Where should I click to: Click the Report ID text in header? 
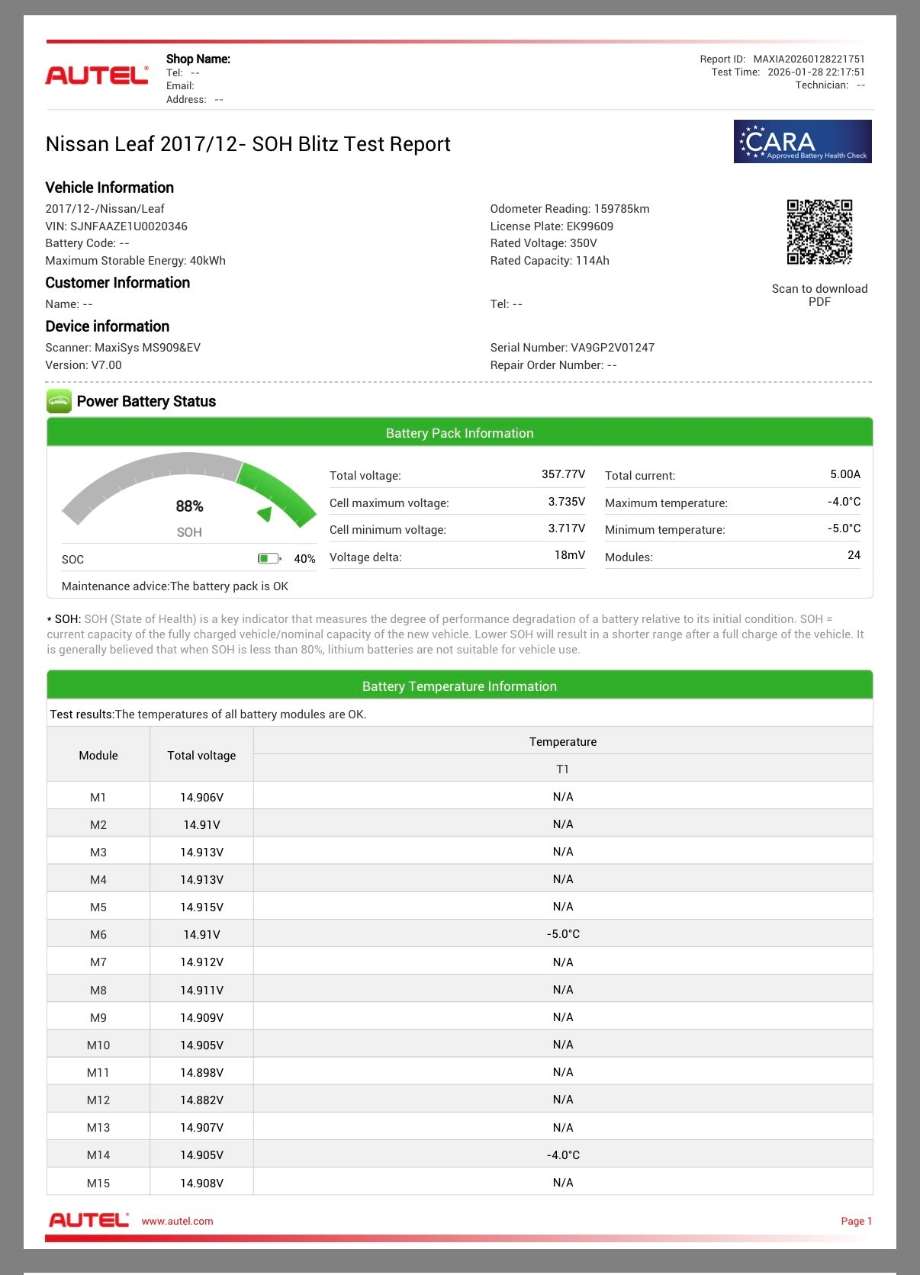point(782,59)
